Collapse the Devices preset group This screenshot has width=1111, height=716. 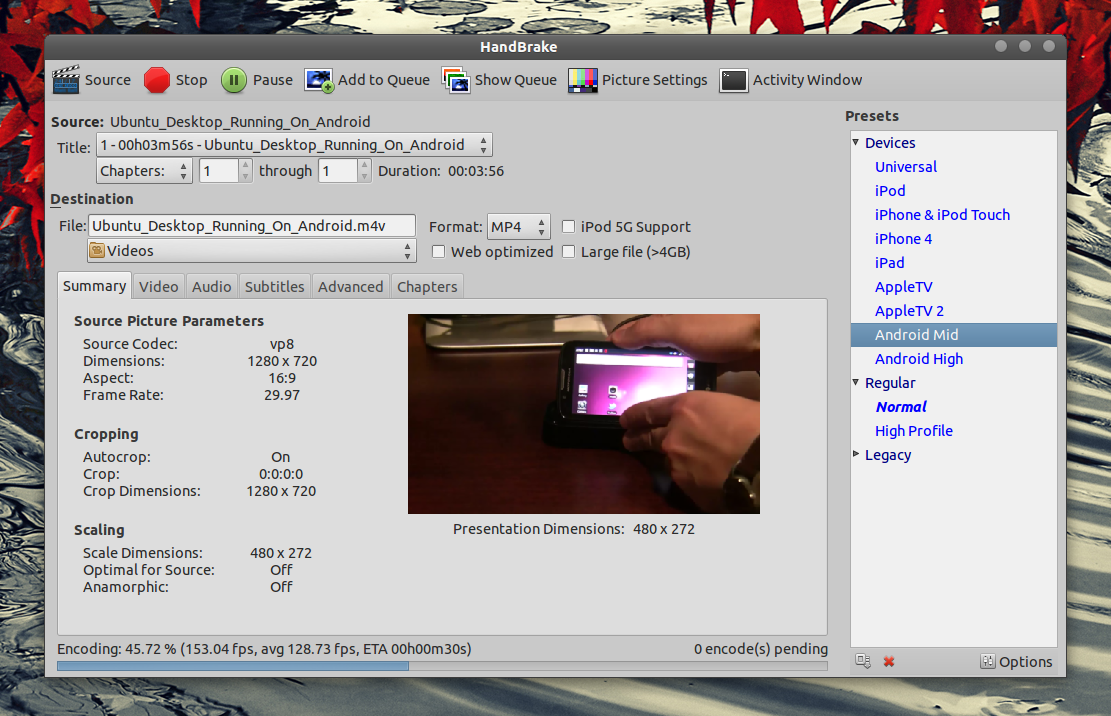click(x=856, y=142)
